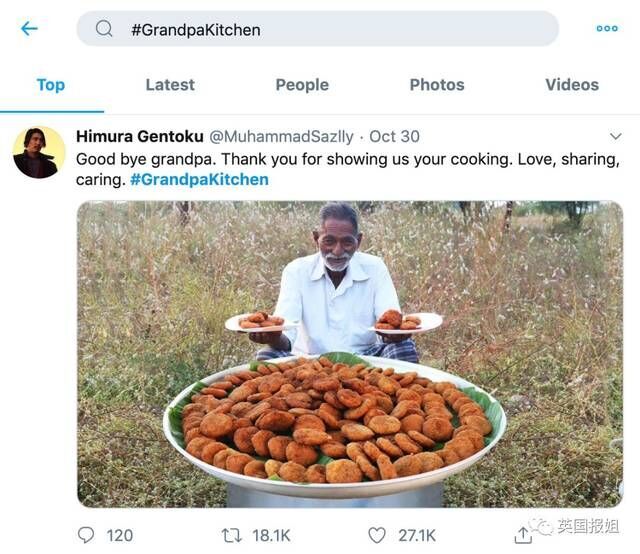Click the @MuhammadSazlly handle

point(281,136)
